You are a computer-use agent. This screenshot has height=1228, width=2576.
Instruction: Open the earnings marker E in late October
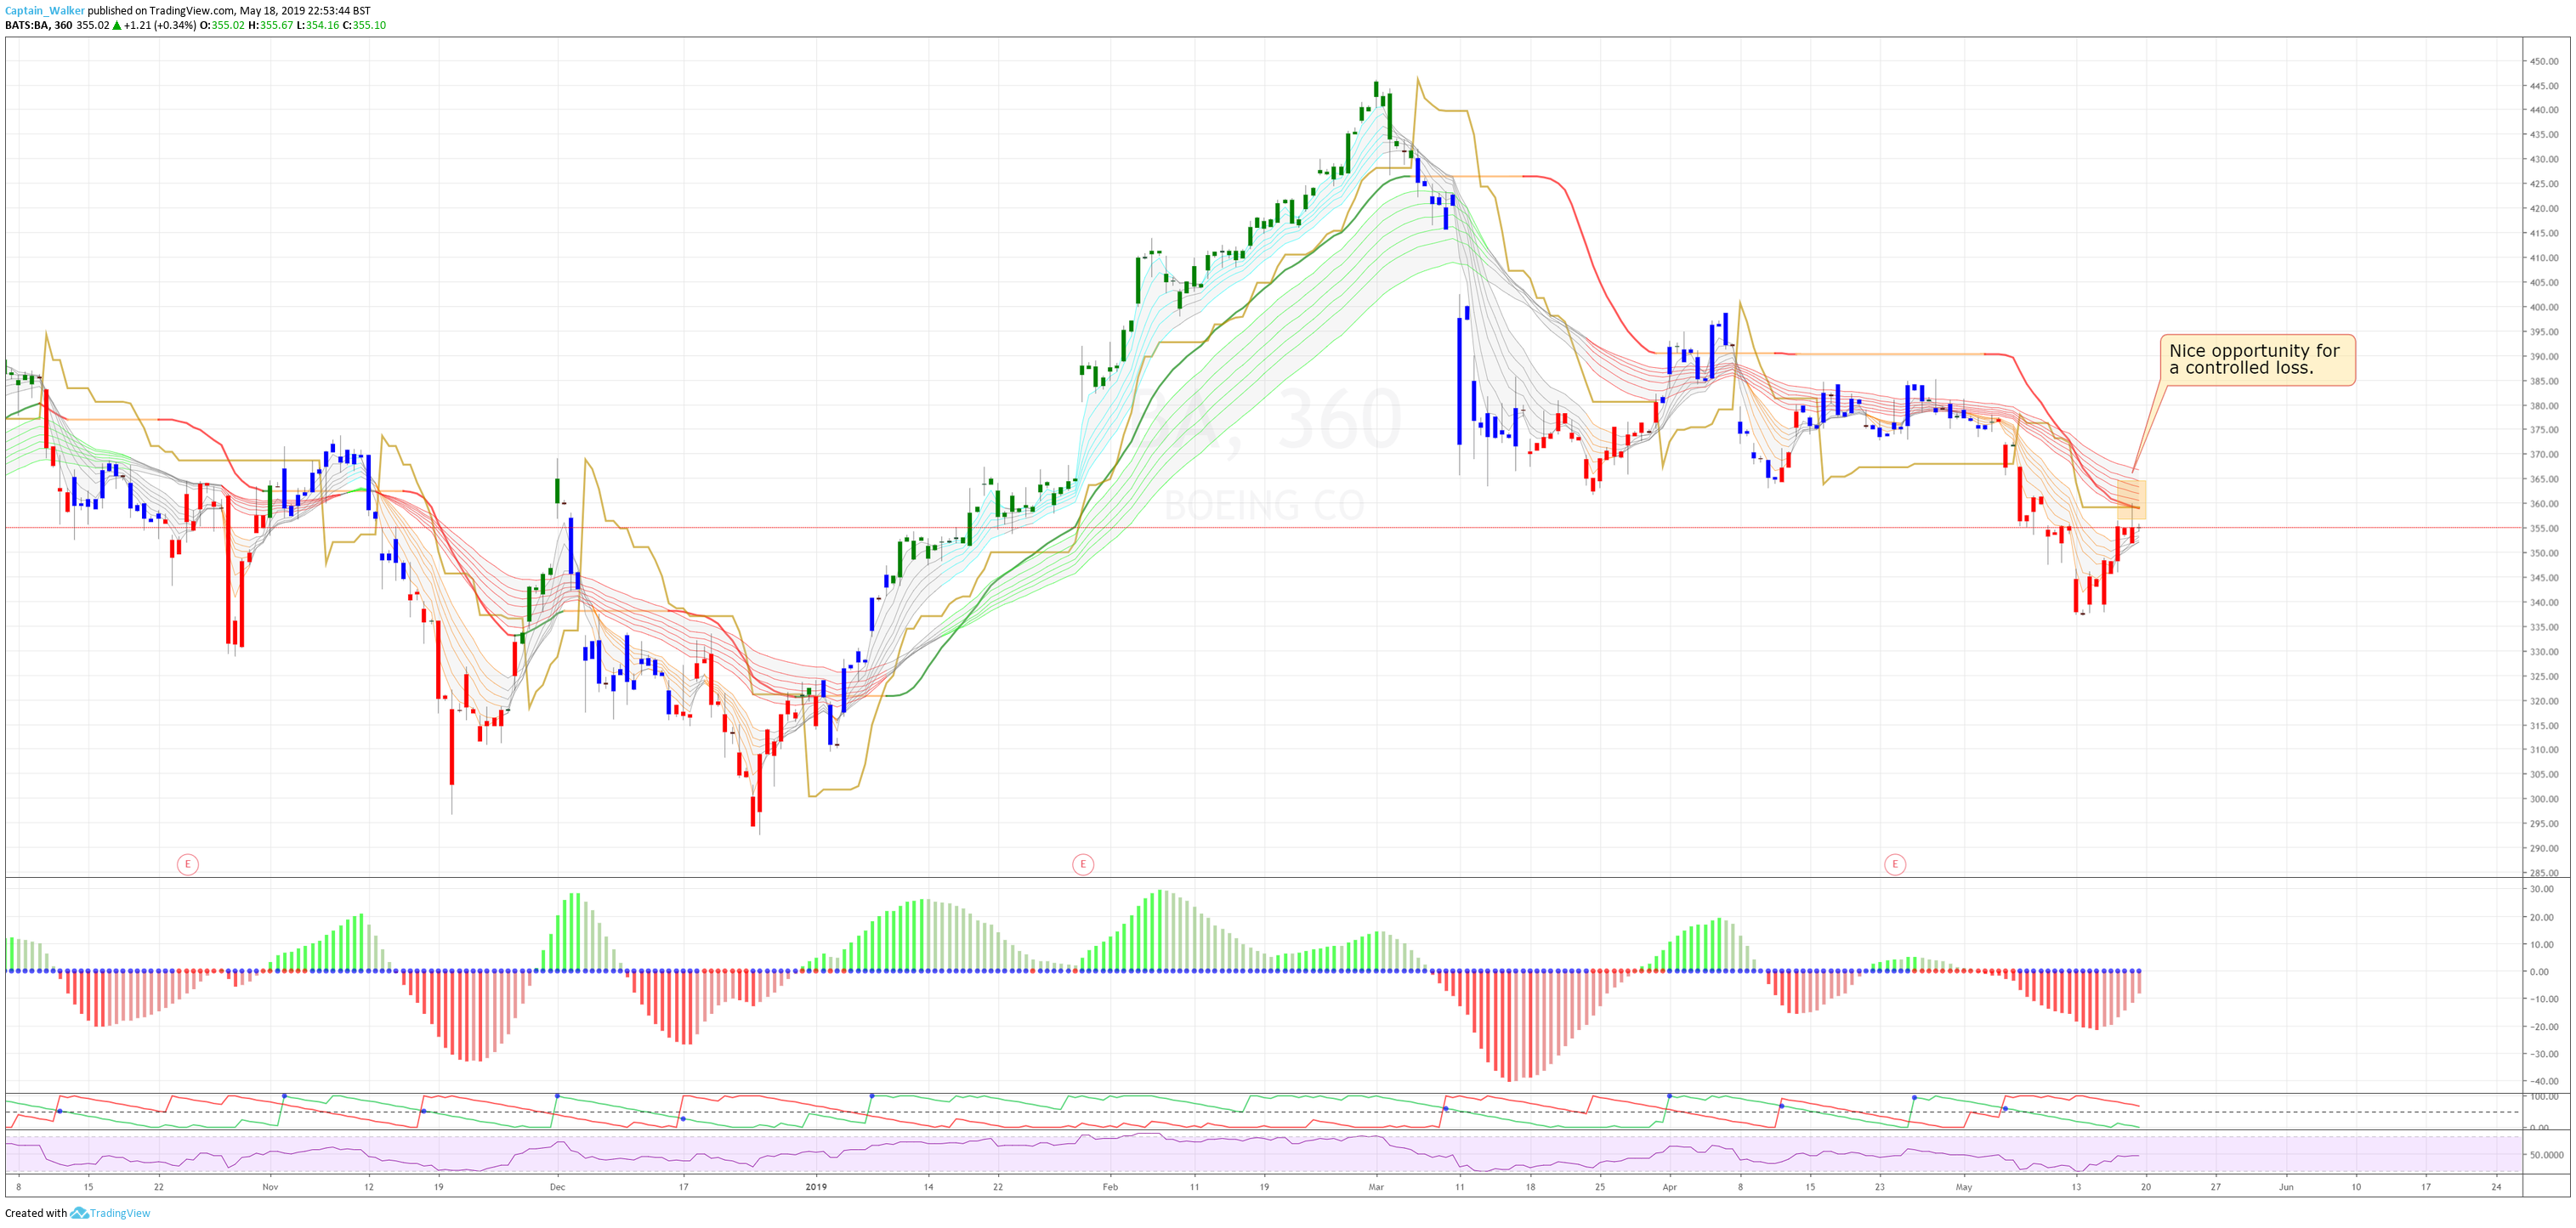point(187,864)
